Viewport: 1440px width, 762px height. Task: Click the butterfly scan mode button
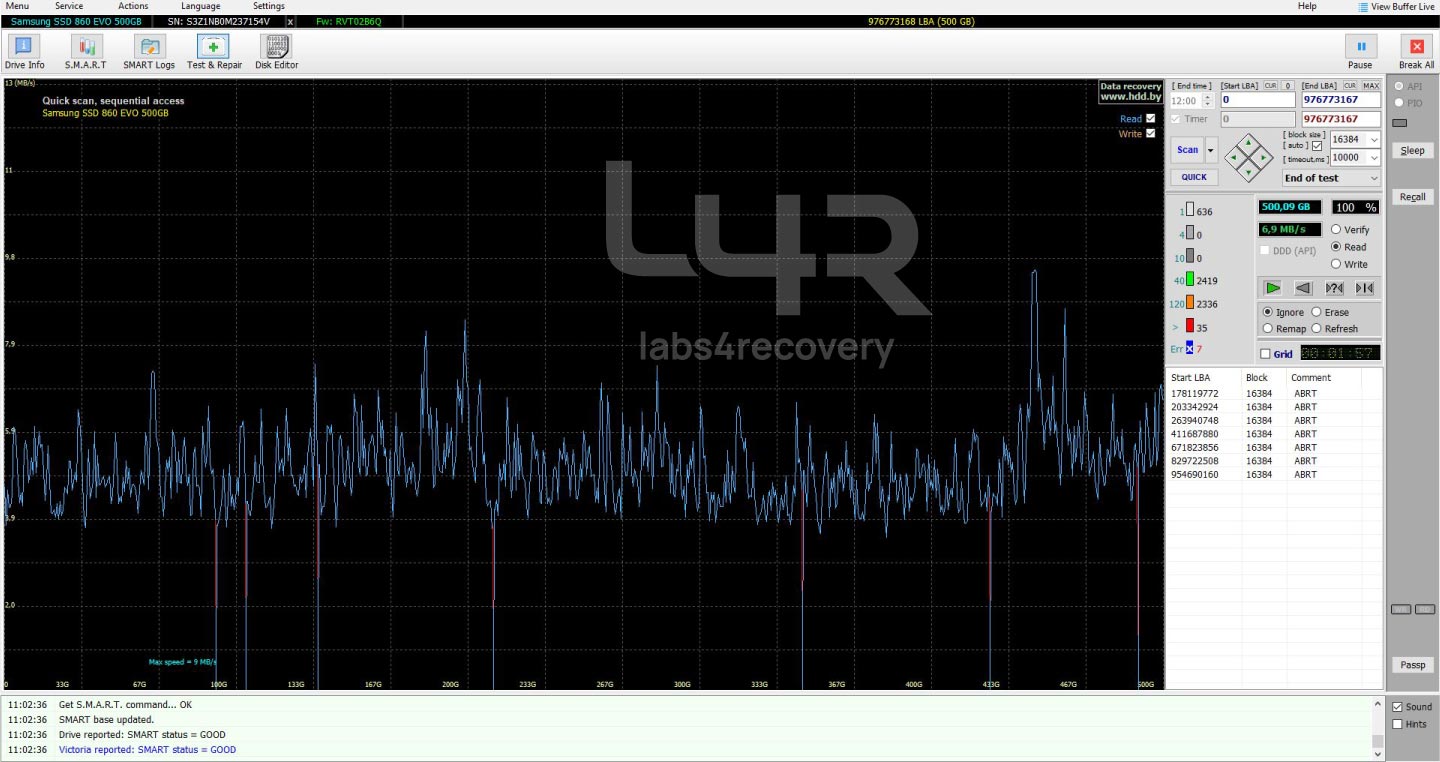tap(1364, 288)
